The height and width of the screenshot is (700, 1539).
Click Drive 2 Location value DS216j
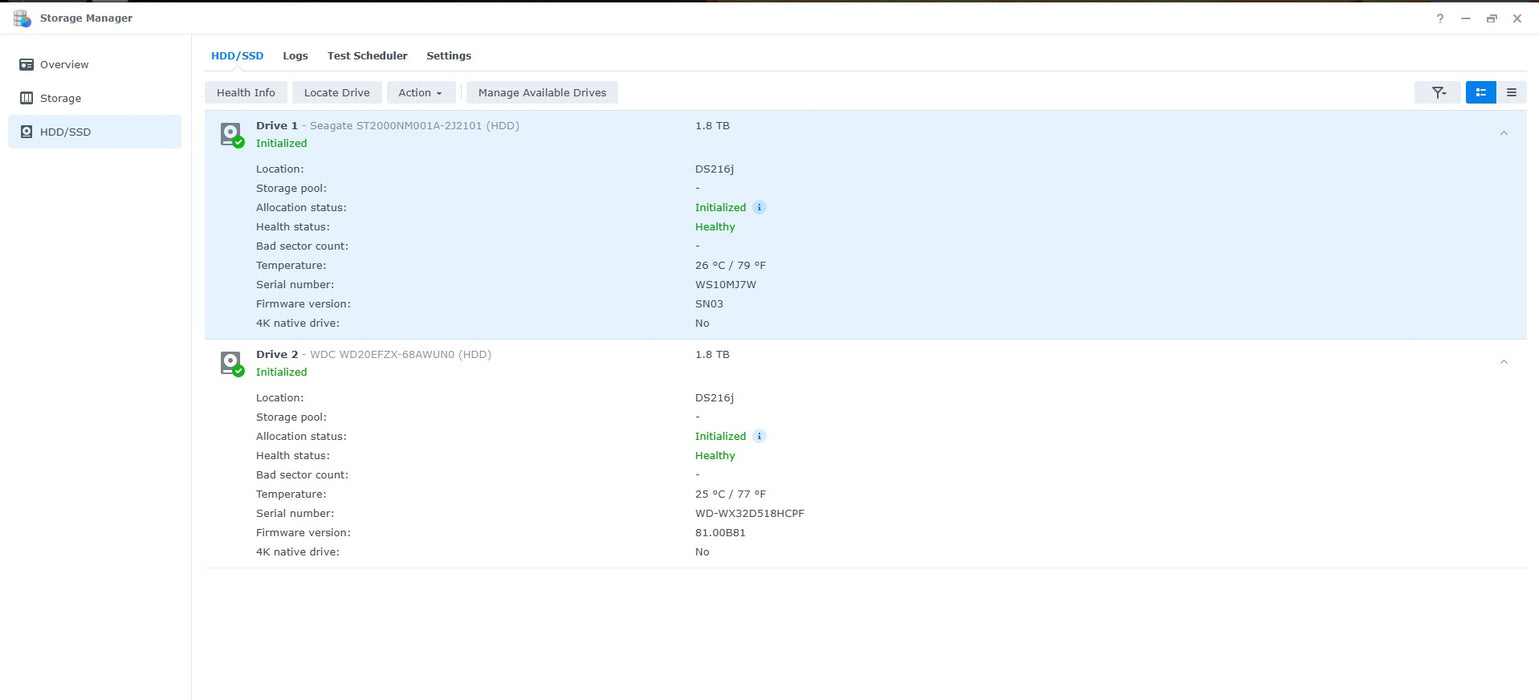click(x=714, y=398)
